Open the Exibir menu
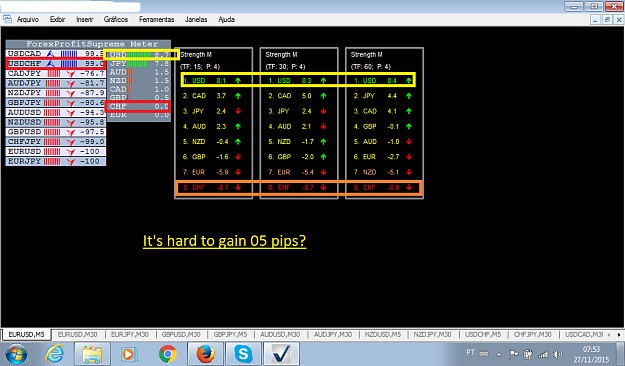This screenshot has height=366, width=625. [x=57, y=19]
